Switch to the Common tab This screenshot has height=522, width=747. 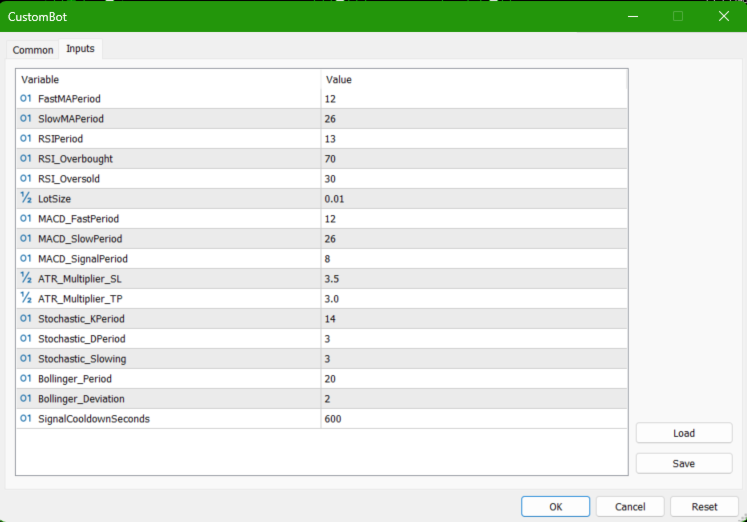point(33,50)
